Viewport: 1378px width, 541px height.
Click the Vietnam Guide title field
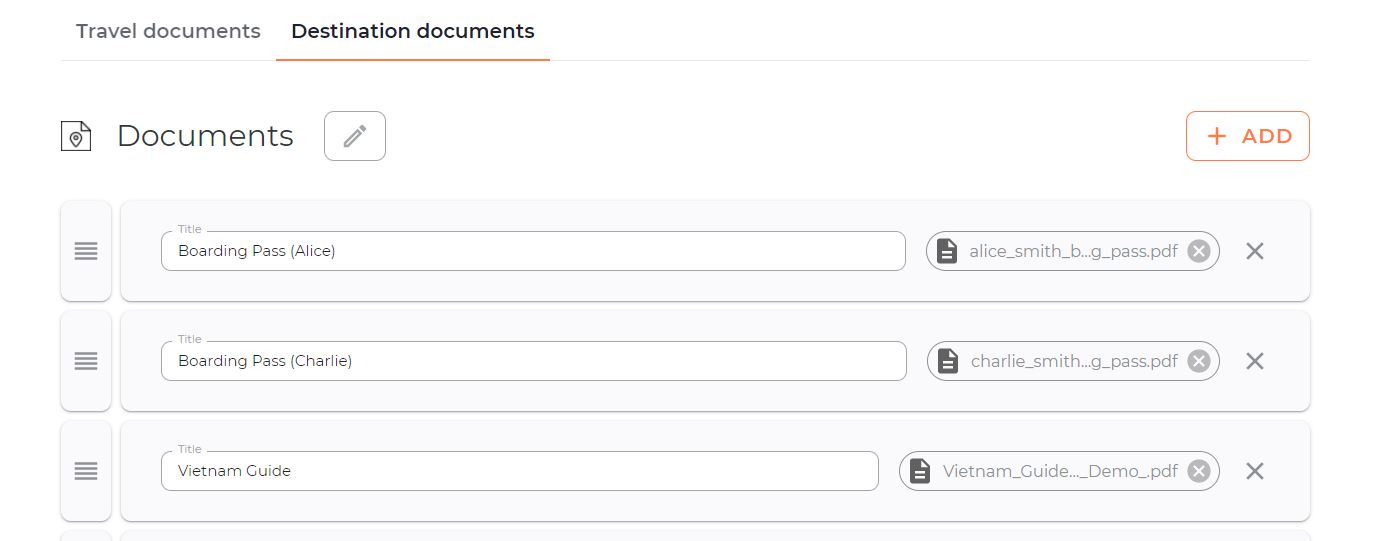tap(520, 471)
